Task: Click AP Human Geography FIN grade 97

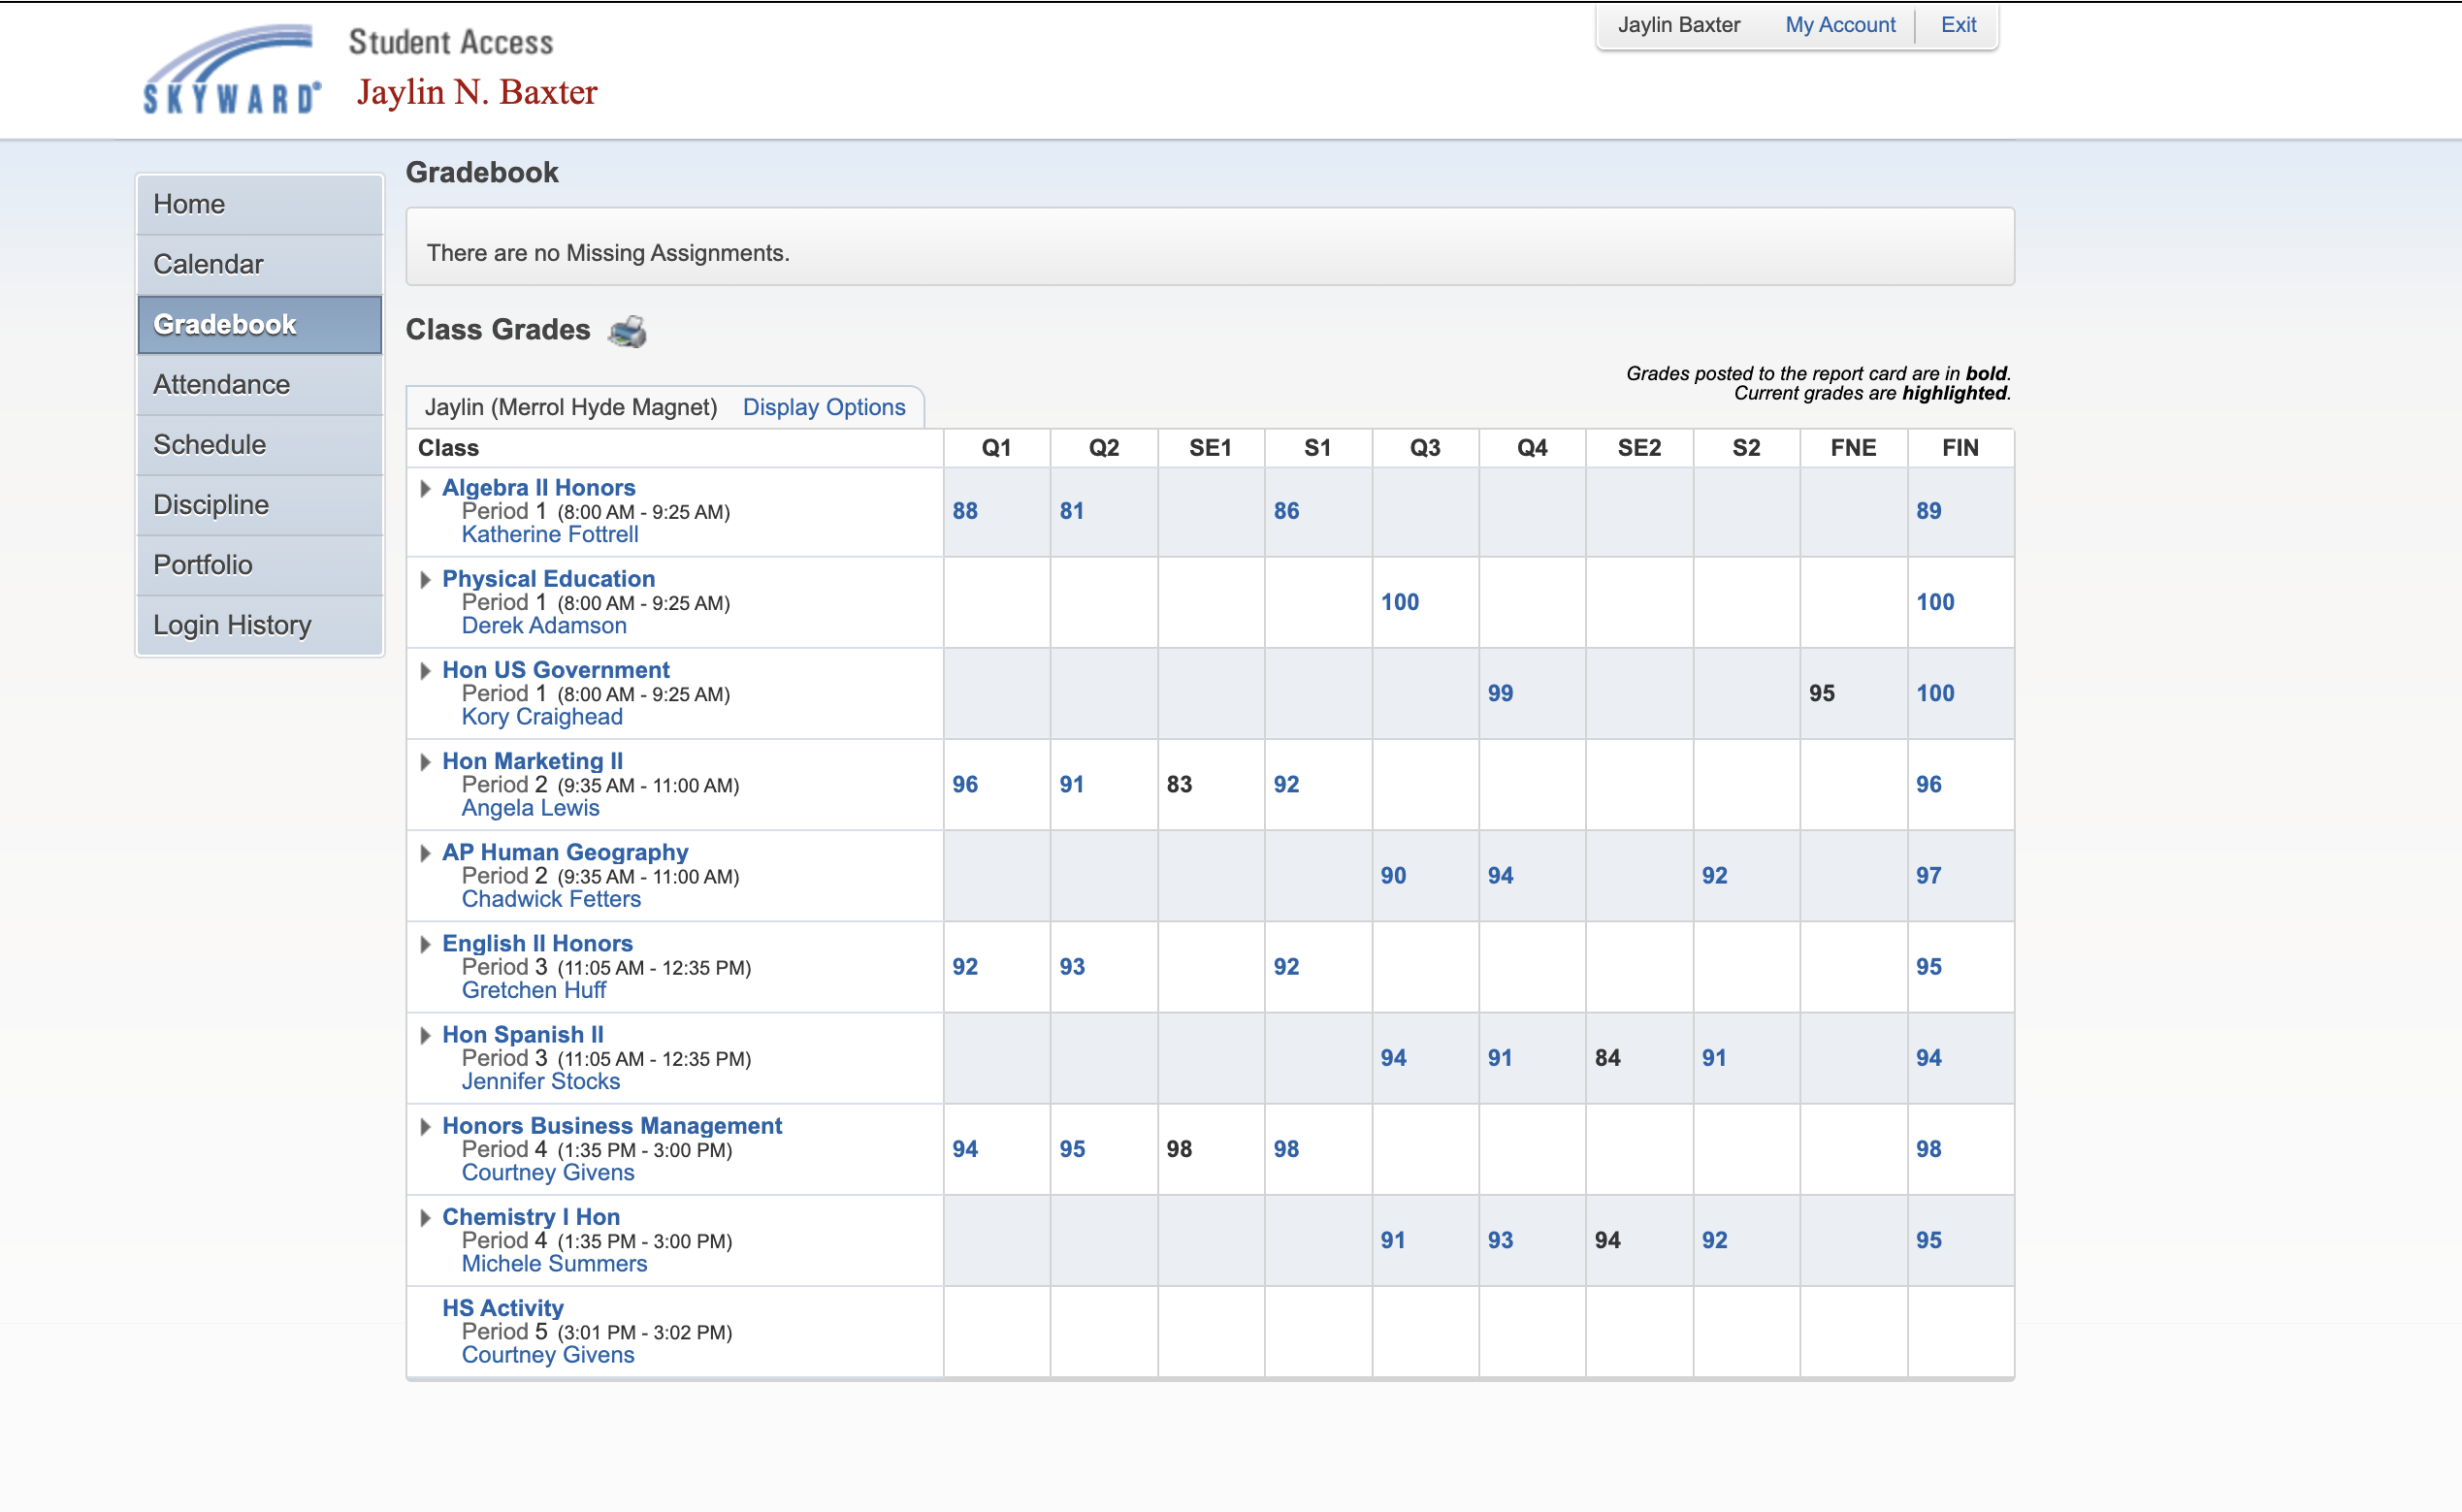Action: tap(1929, 875)
